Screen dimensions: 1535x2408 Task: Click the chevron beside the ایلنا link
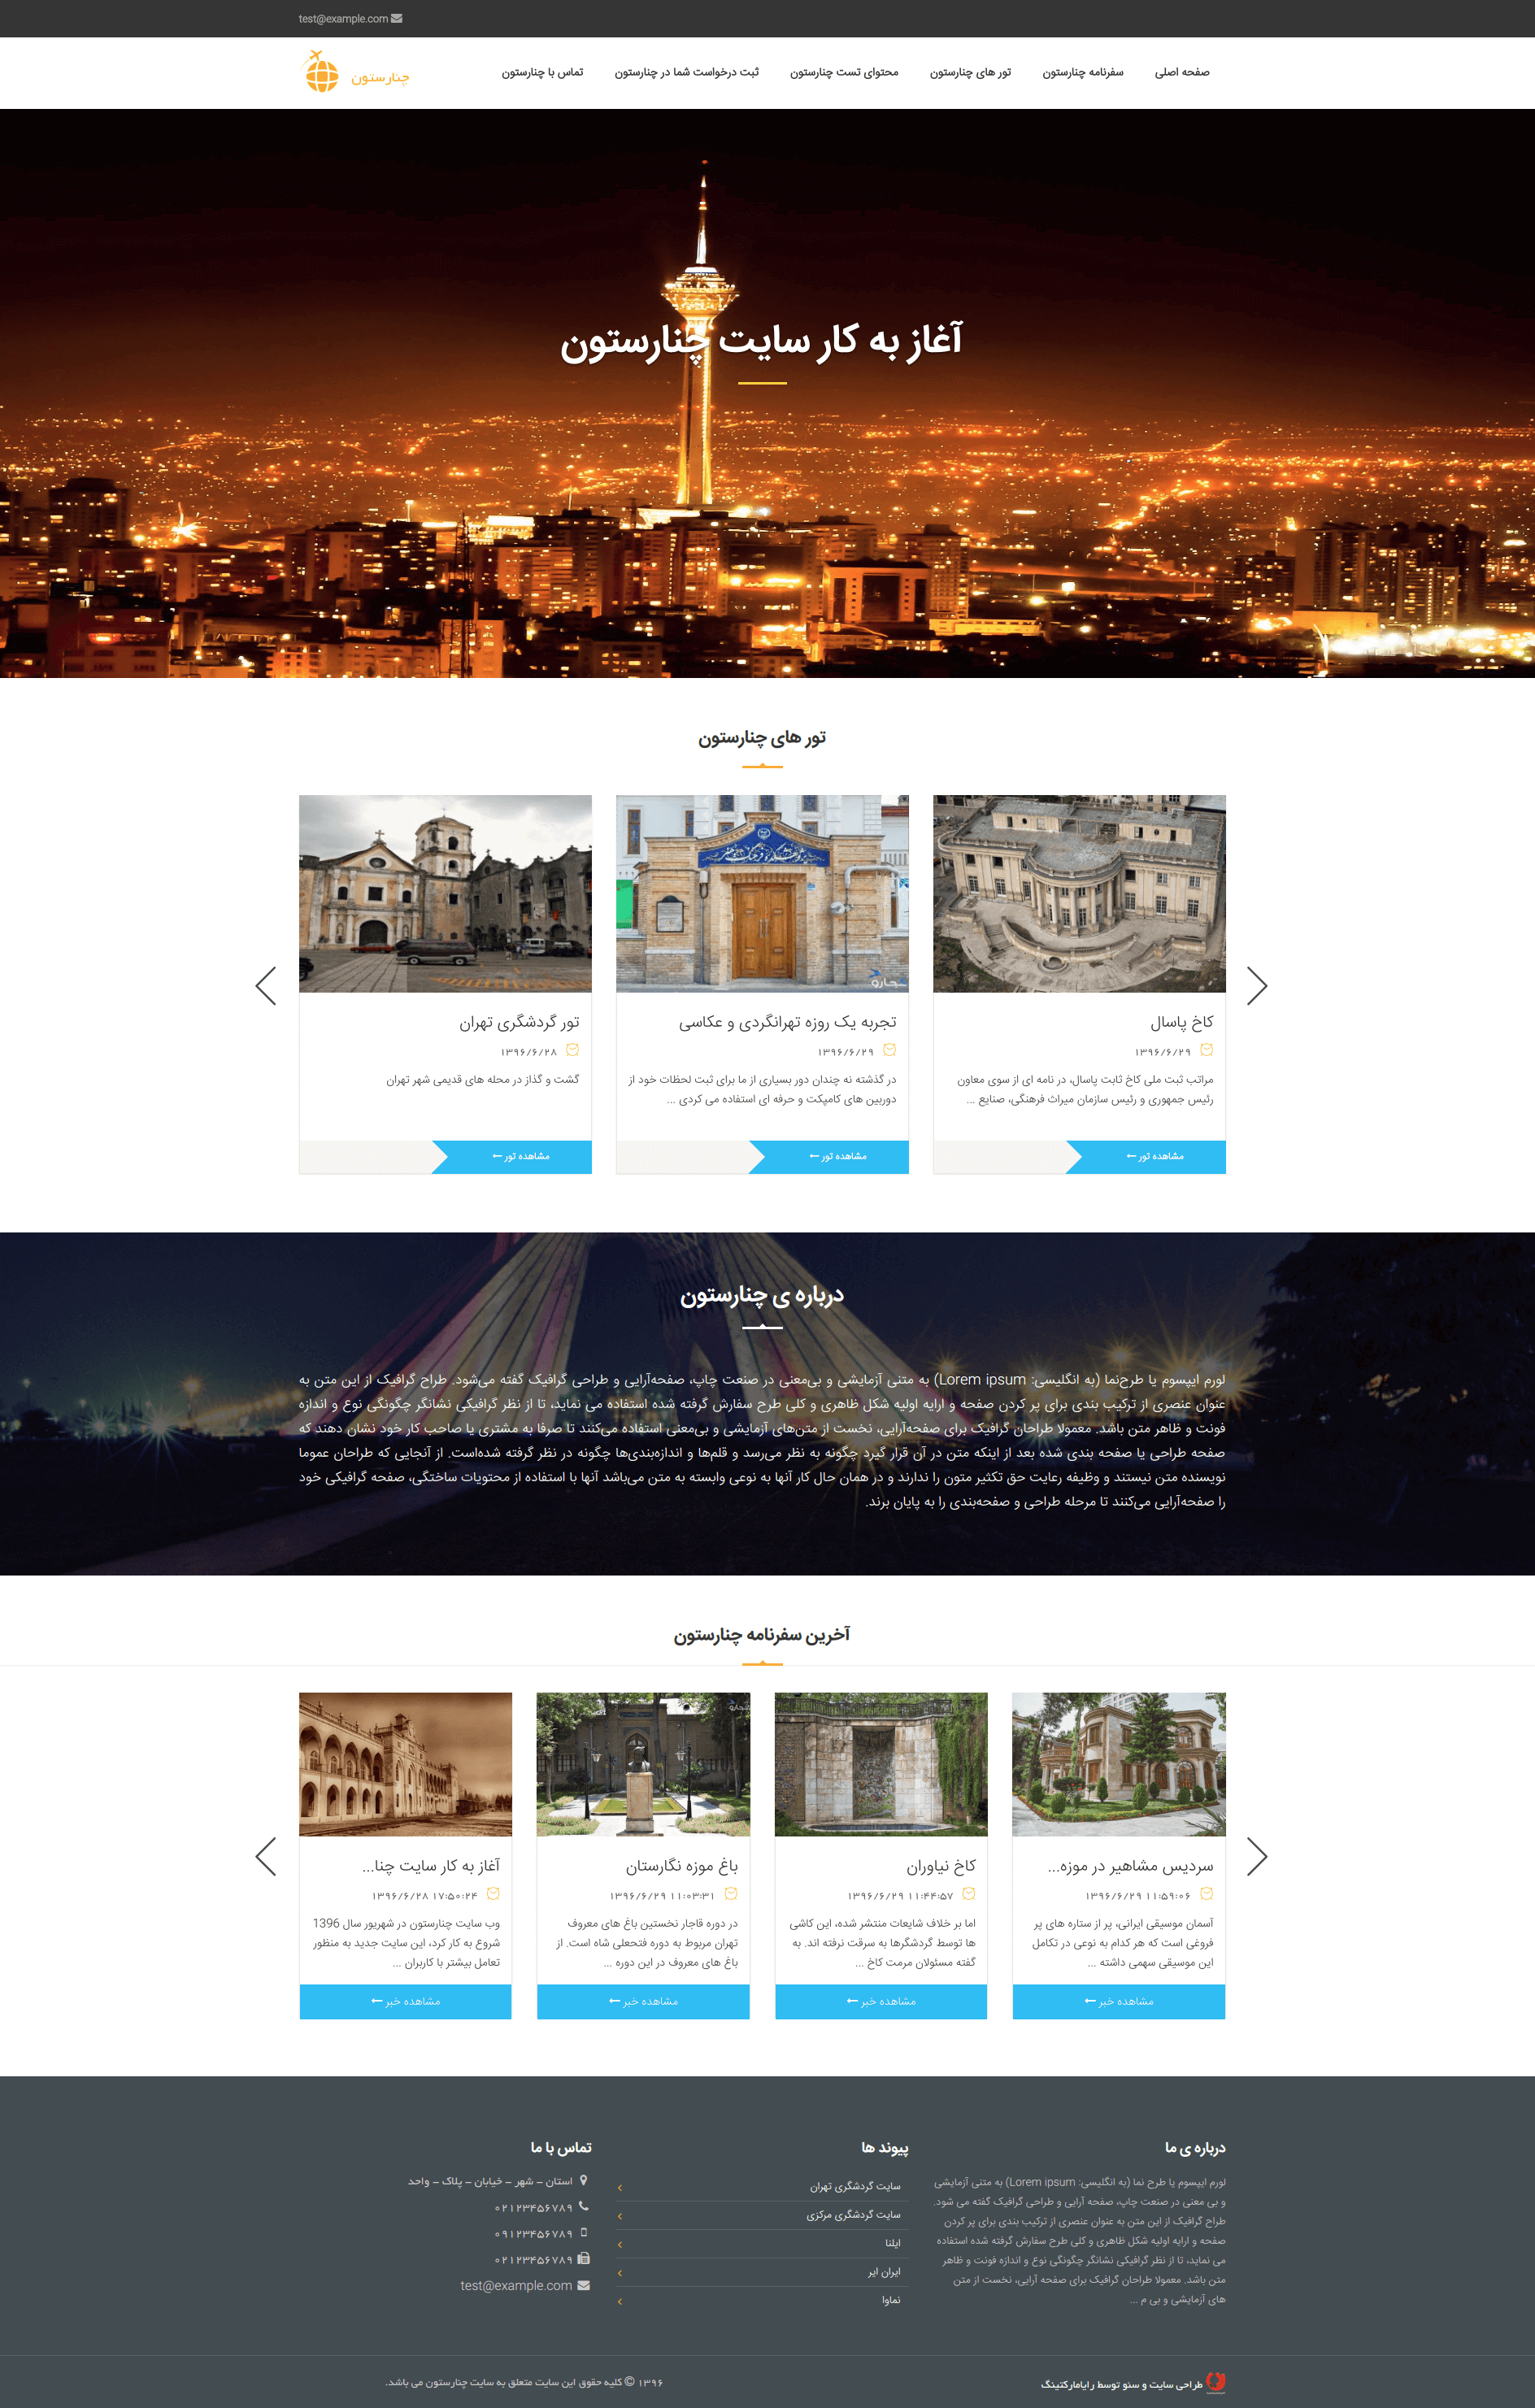pos(620,2244)
